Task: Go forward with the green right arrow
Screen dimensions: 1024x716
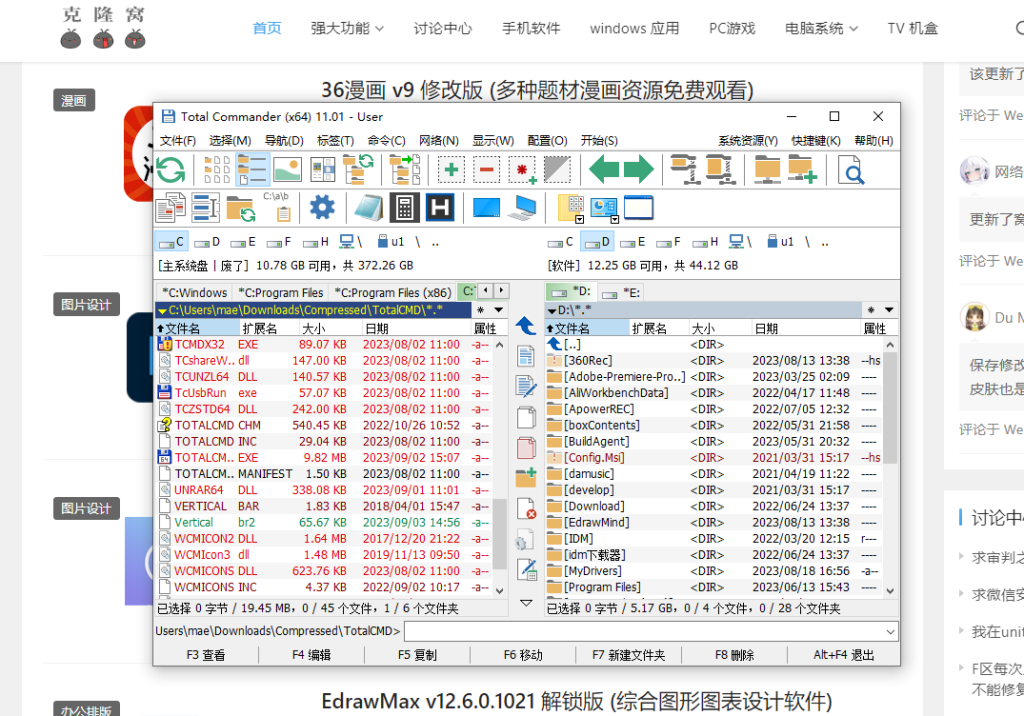Action: [x=638, y=170]
